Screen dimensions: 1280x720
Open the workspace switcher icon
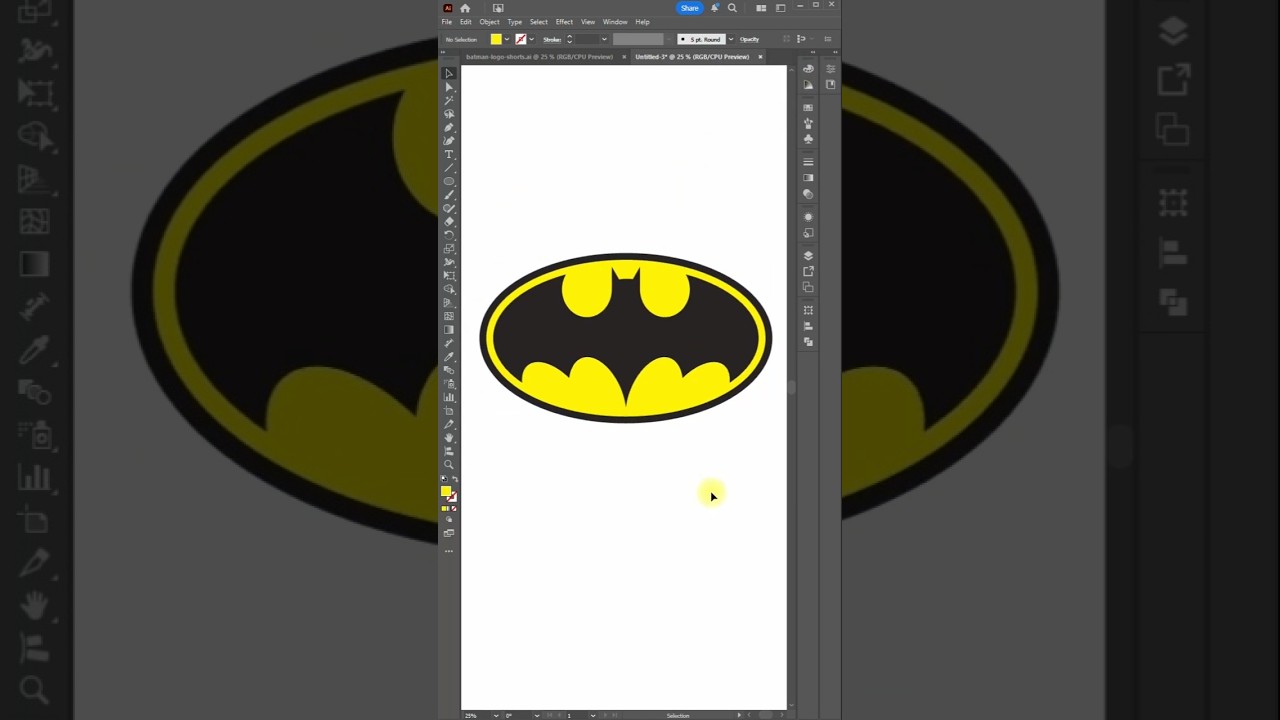781,8
